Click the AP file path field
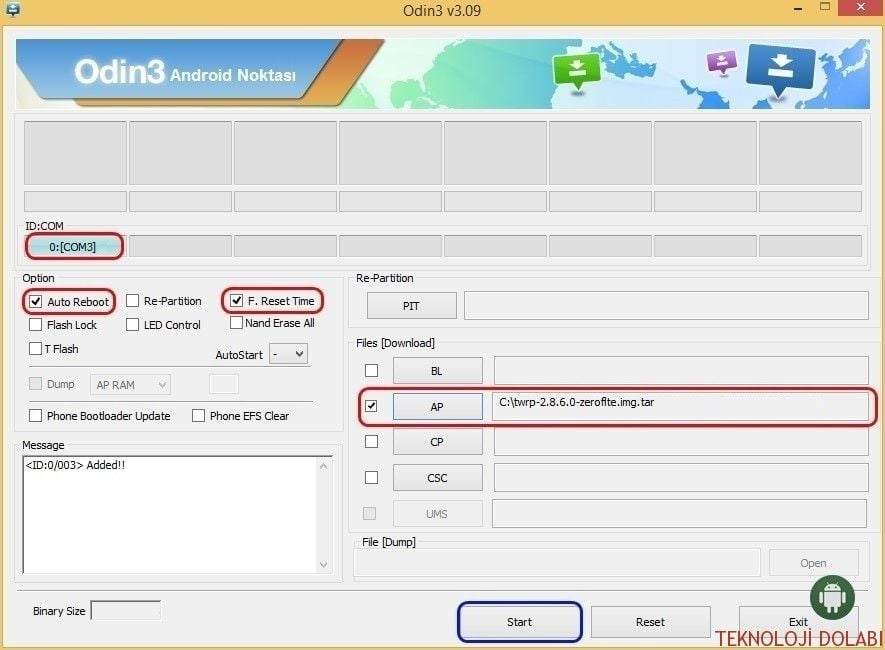 coord(681,406)
